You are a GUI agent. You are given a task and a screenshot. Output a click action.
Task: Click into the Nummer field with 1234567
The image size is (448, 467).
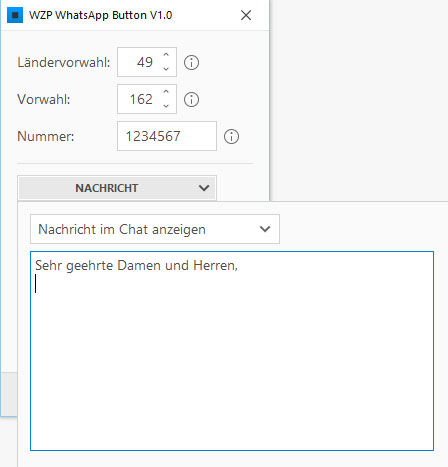167,136
